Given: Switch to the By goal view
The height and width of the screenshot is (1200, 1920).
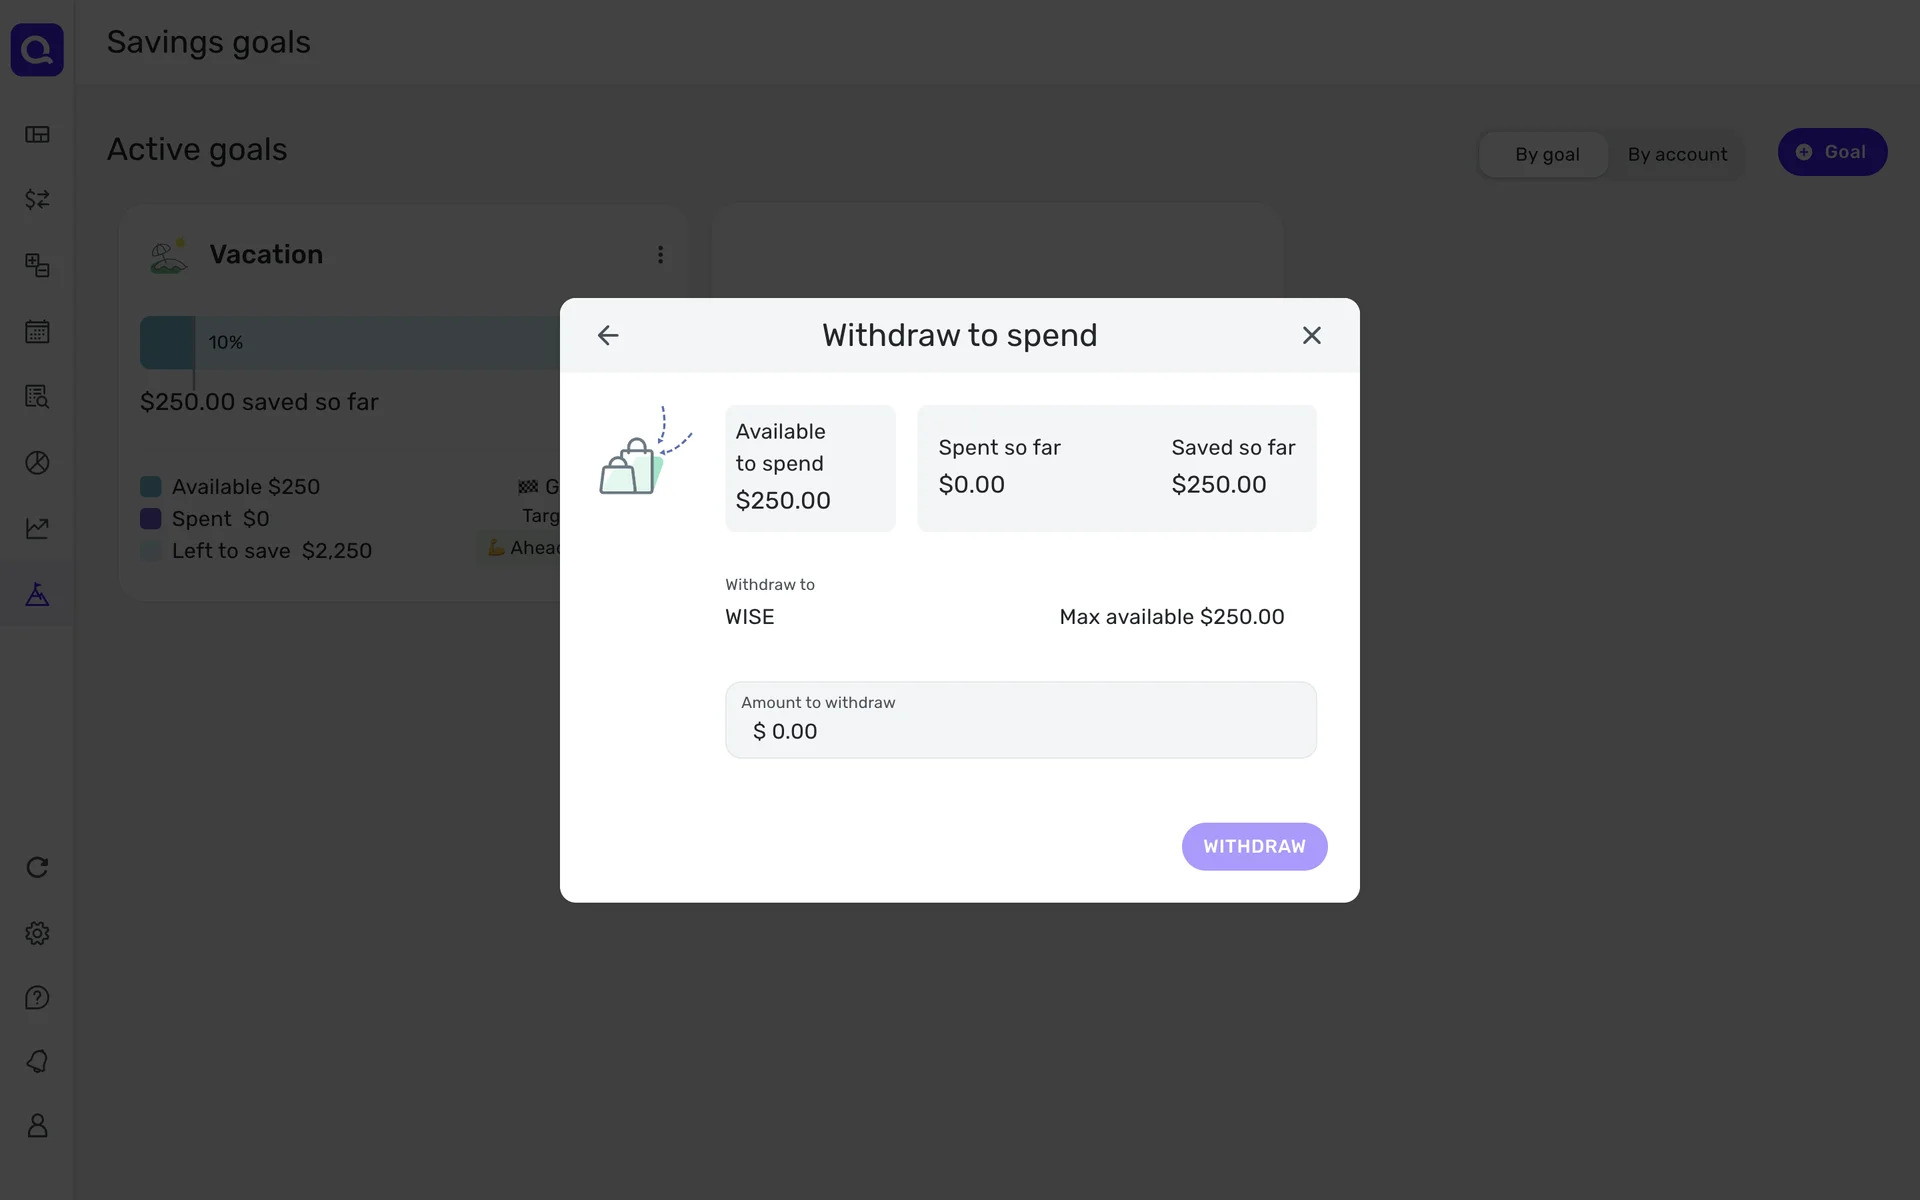Looking at the screenshot, I should [x=1546, y=154].
